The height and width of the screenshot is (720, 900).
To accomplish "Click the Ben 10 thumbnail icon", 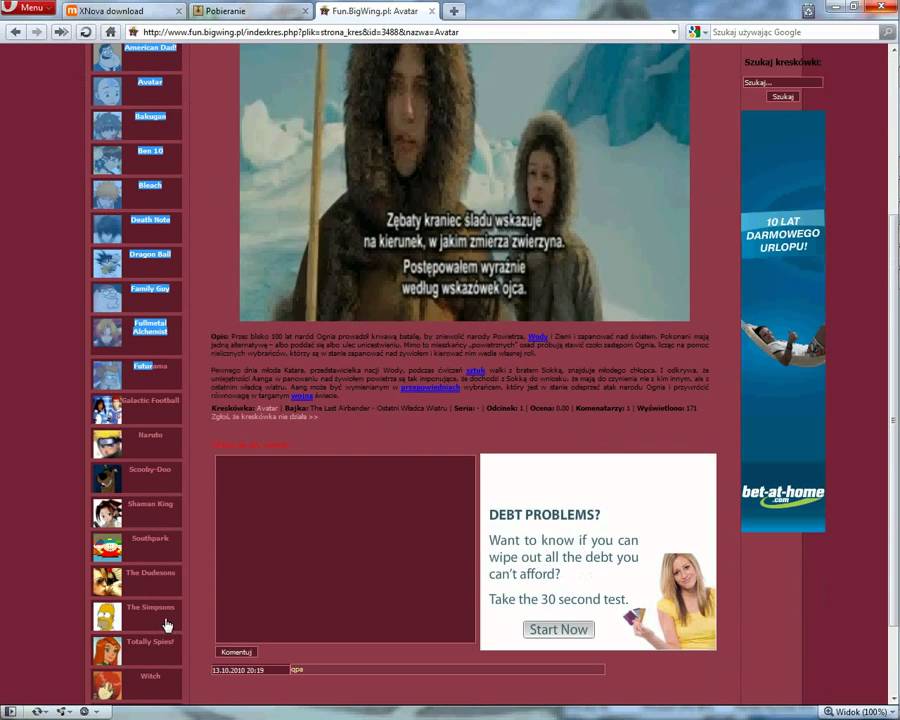I will 107,160.
